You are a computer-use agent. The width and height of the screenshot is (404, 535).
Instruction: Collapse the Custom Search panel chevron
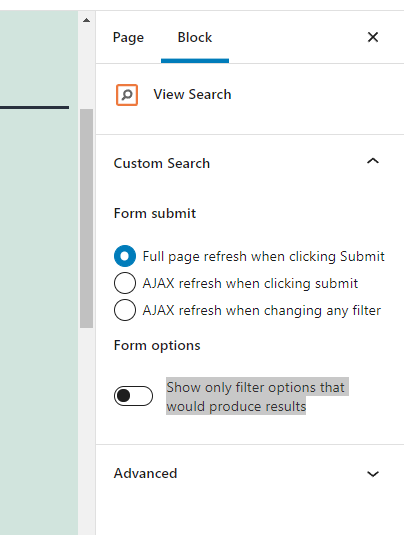[373, 161]
